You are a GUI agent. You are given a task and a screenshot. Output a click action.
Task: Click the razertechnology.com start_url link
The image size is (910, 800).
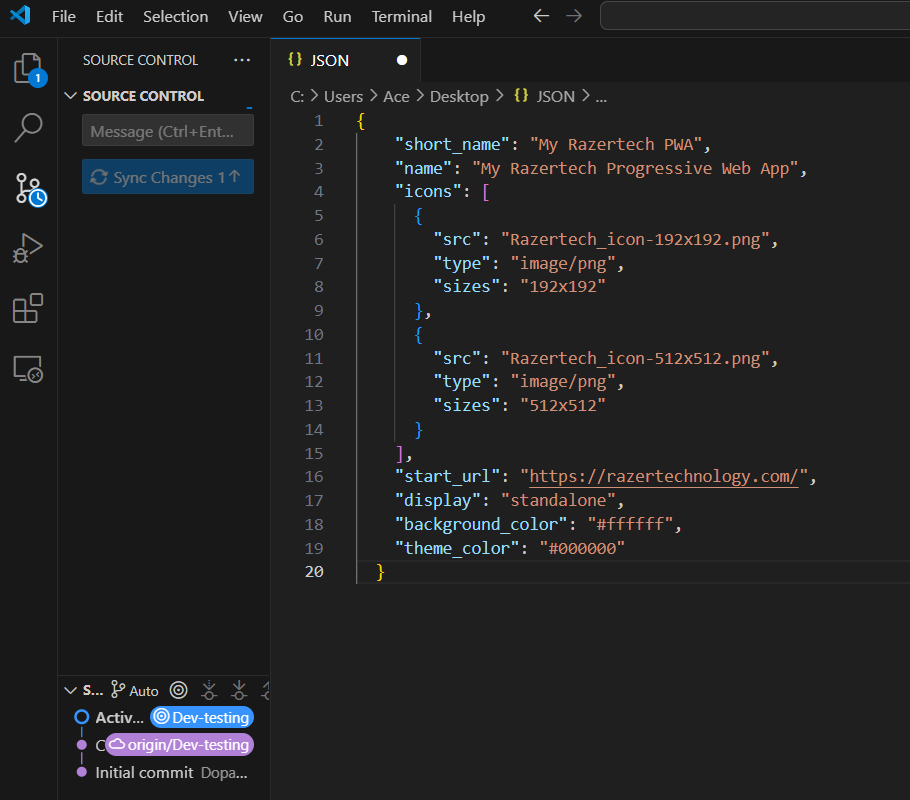[x=667, y=477]
